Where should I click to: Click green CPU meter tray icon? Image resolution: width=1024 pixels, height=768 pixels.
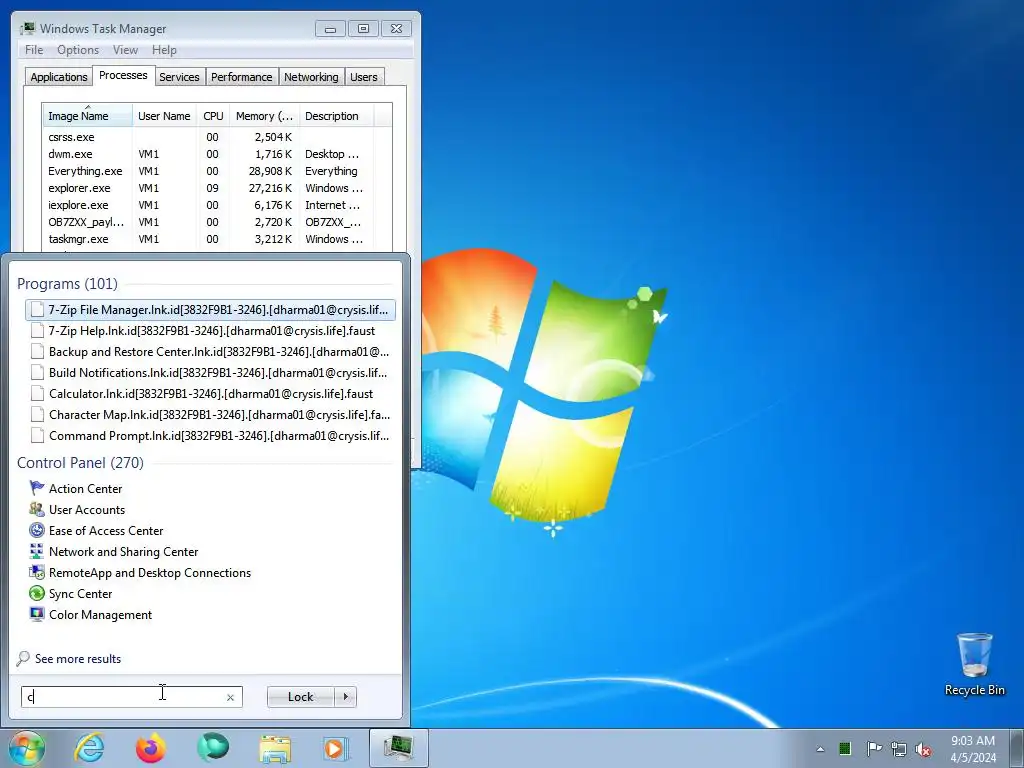(845, 748)
